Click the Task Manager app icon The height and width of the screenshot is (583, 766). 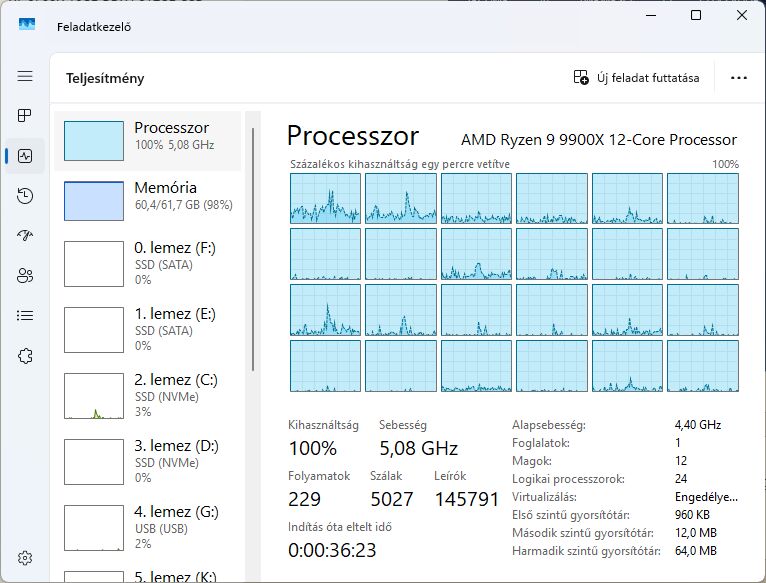click(27, 24)
